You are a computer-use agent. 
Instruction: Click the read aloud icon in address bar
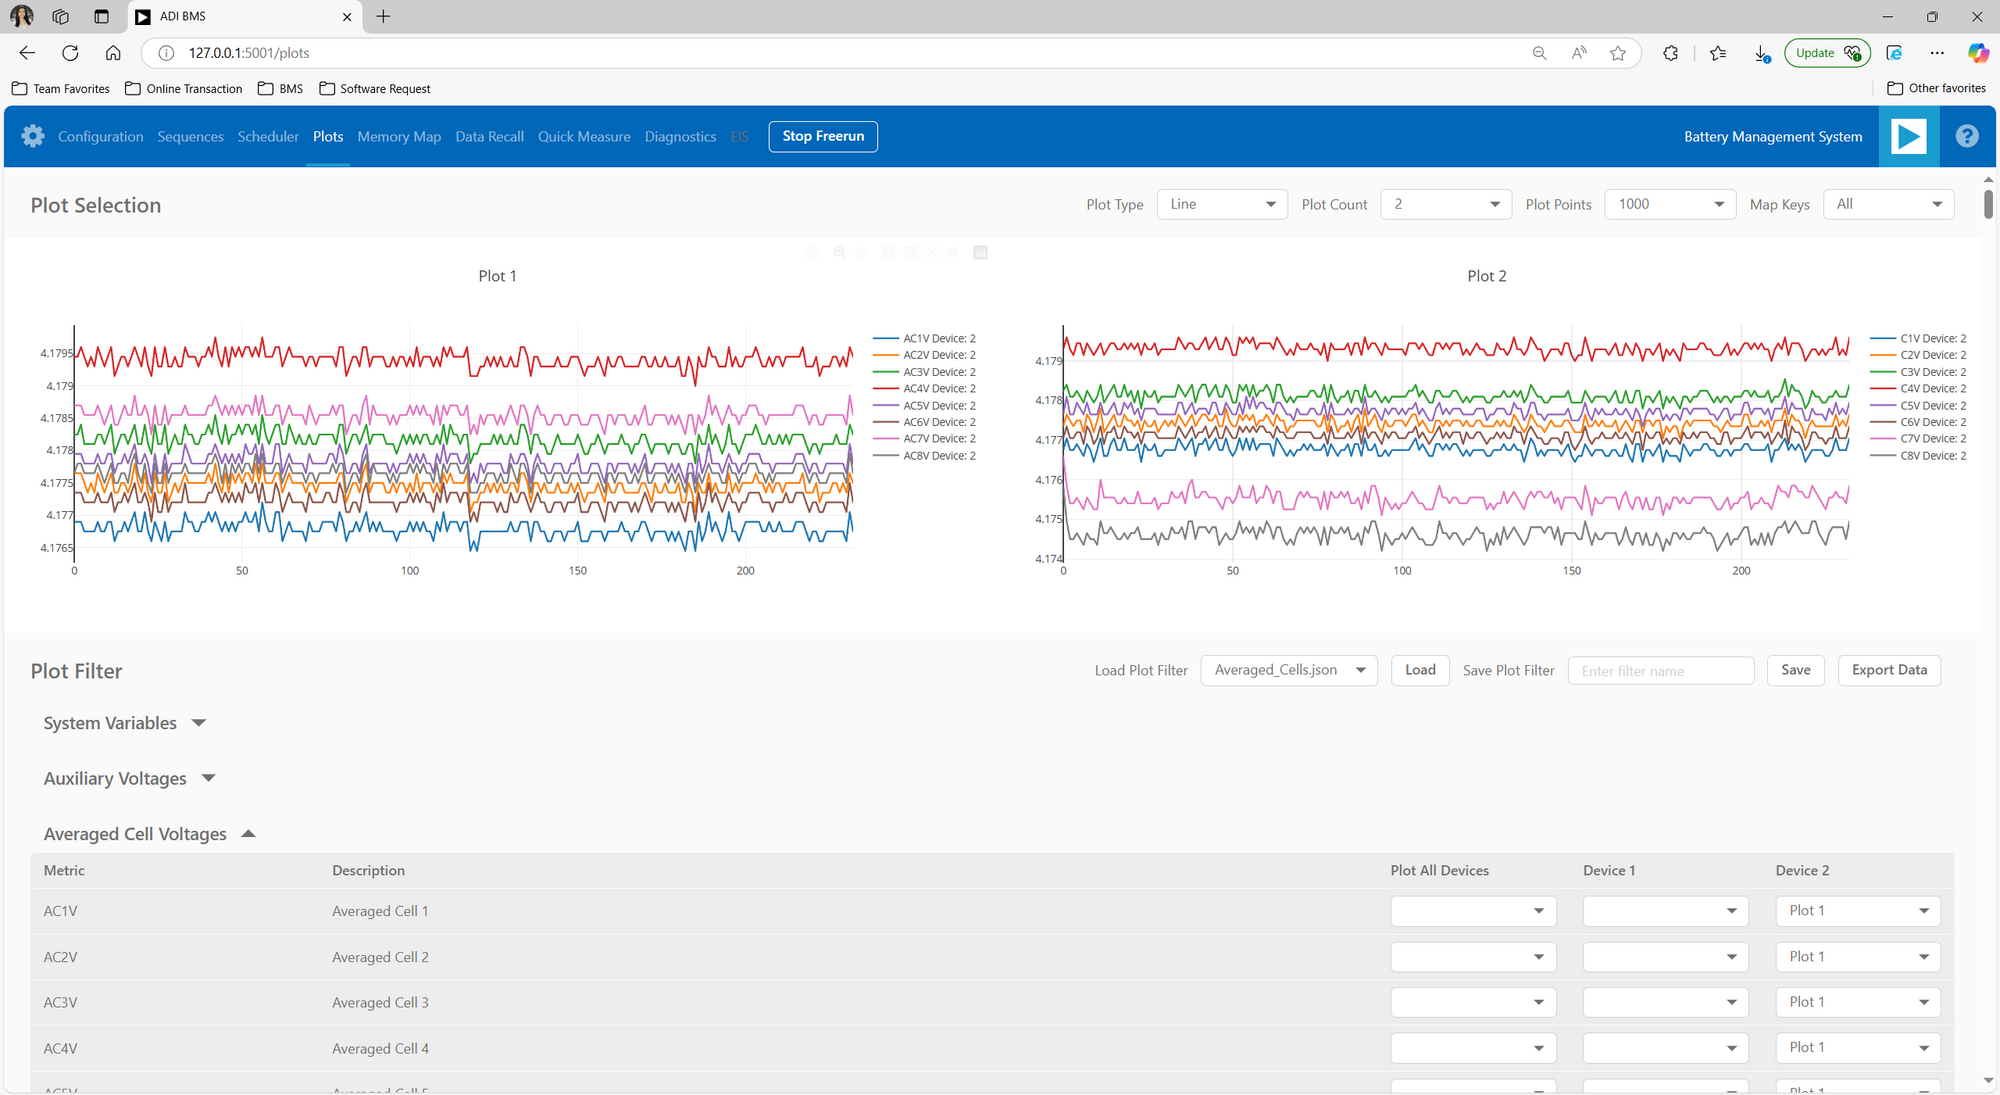pyautogui.click(x=1579, y=53)
